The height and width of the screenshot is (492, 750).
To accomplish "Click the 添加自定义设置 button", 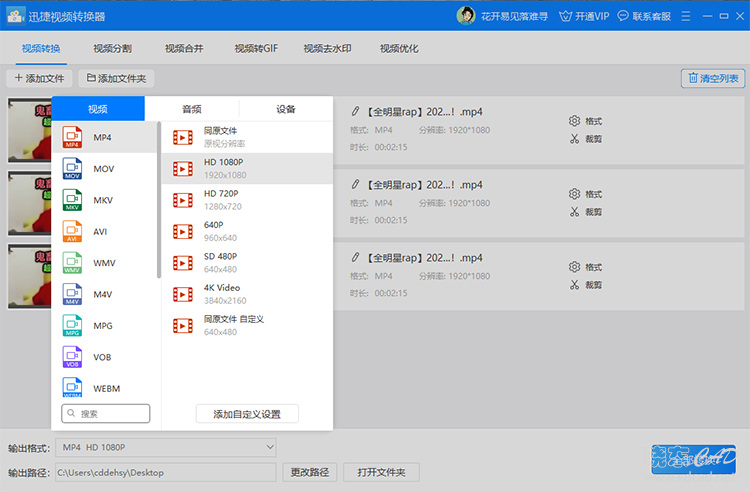I will (247, 414).
